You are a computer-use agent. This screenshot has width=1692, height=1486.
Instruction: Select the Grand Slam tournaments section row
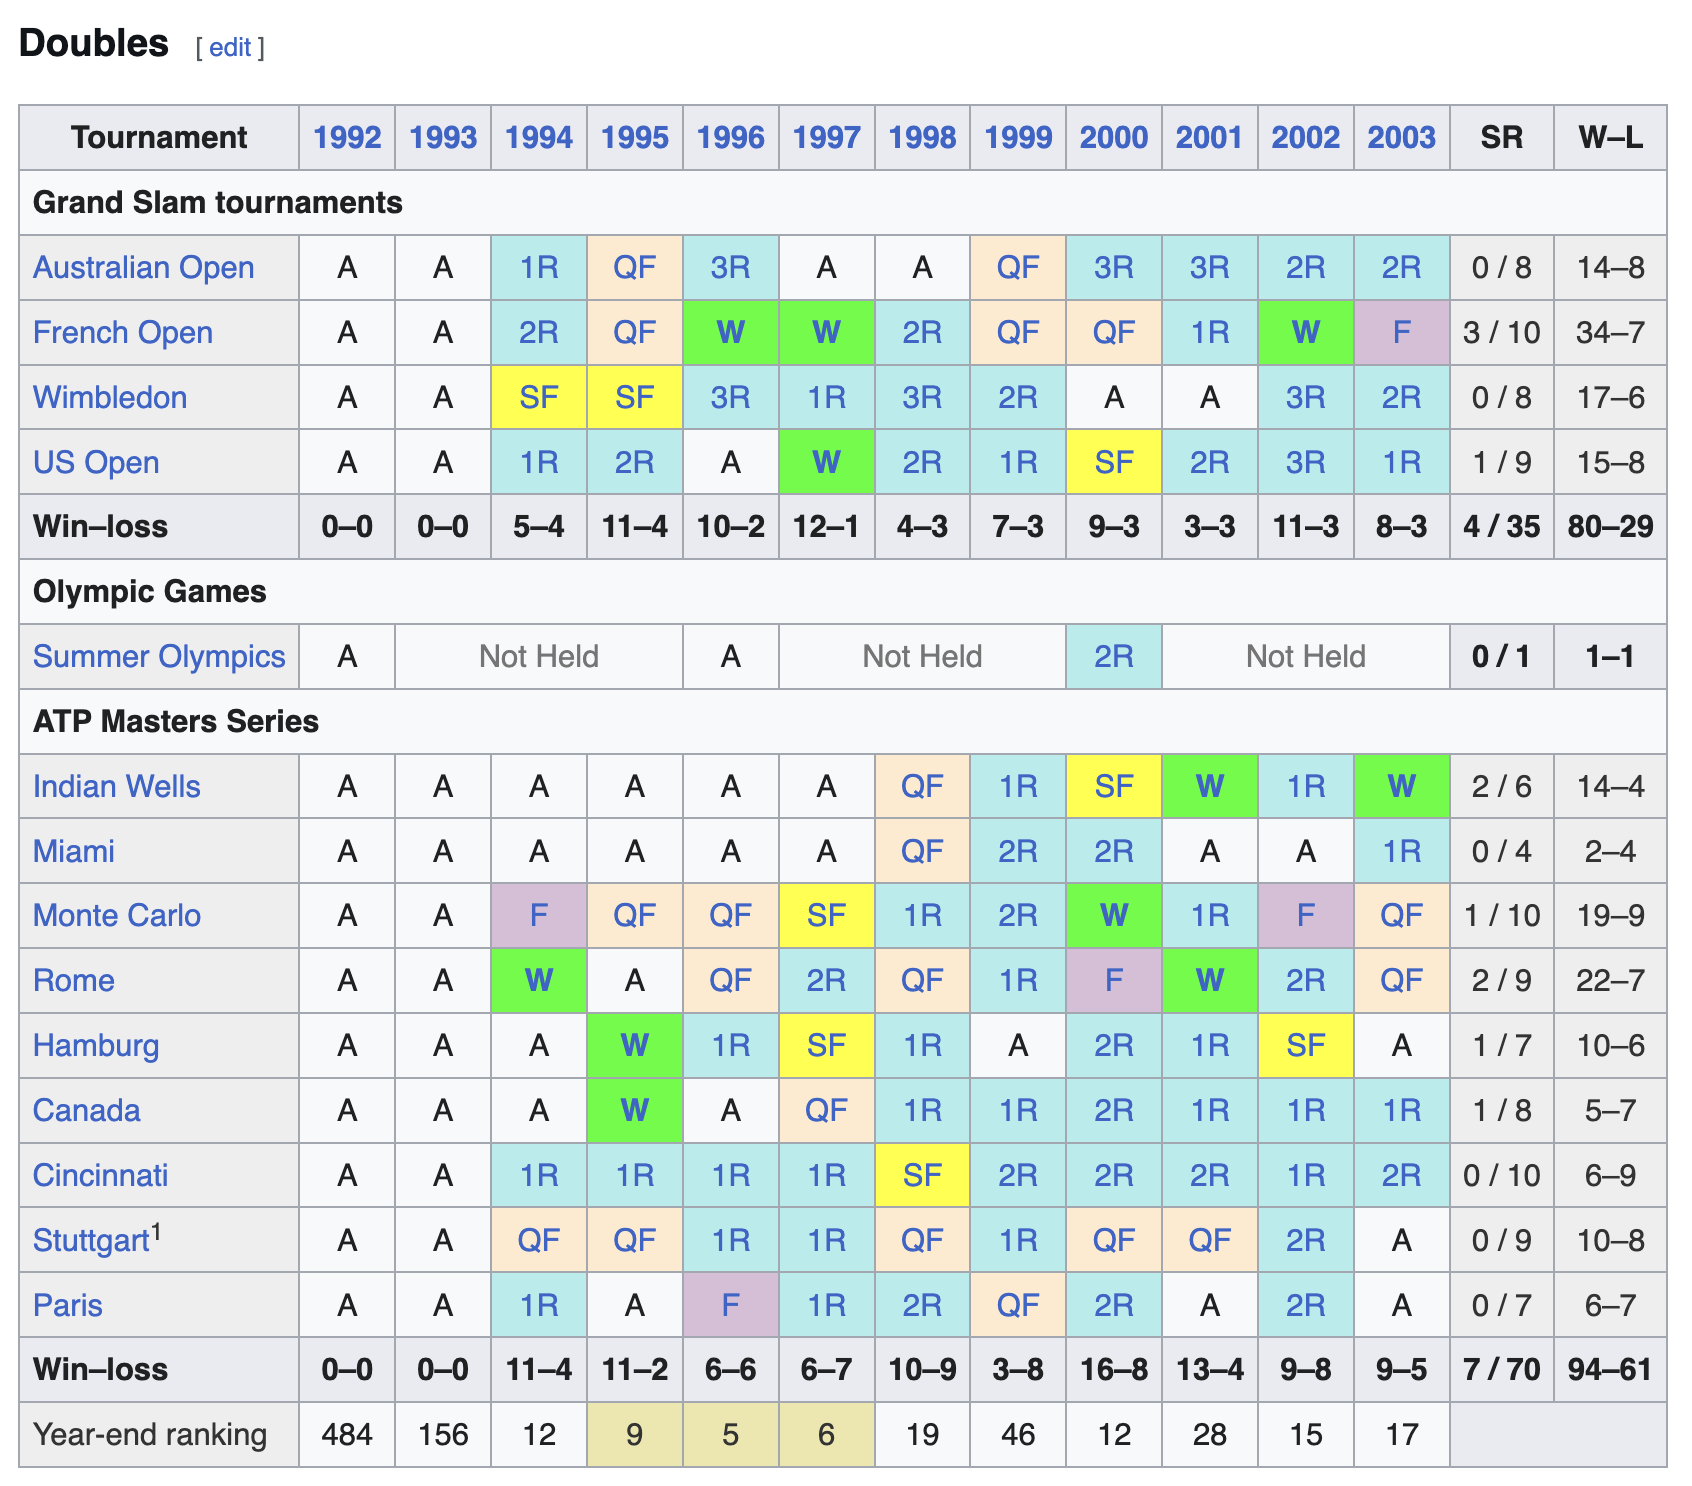coord(843,203)
